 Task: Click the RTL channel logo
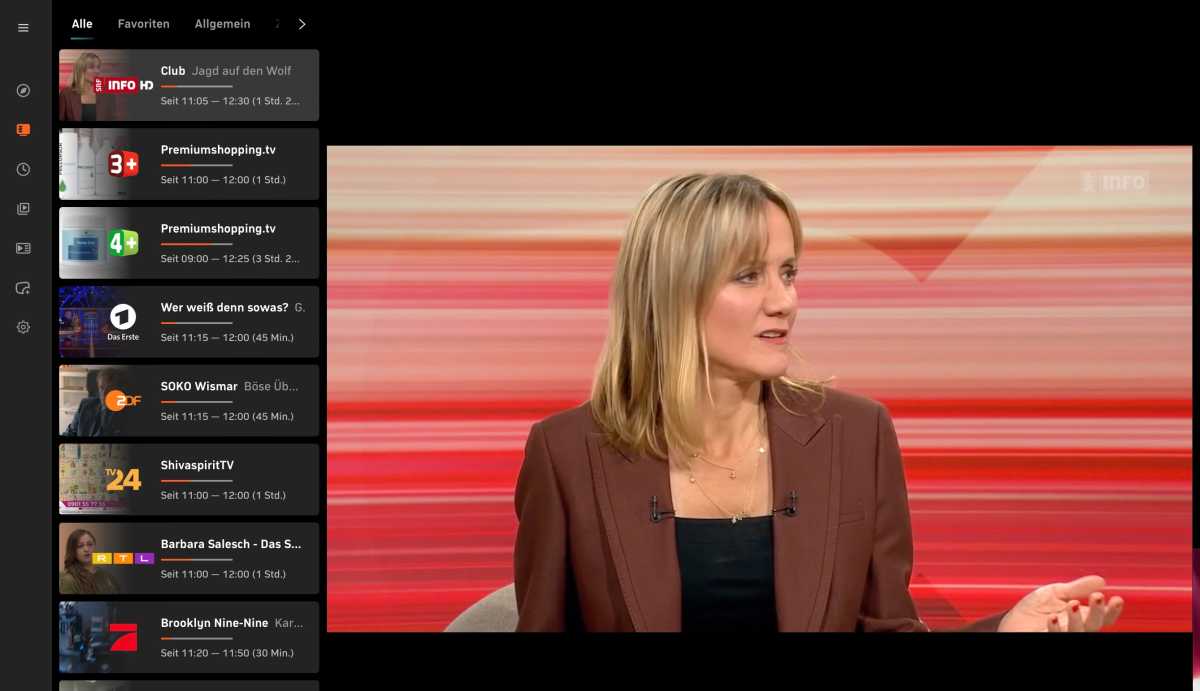pyautogui.click(x=123, y=558)
